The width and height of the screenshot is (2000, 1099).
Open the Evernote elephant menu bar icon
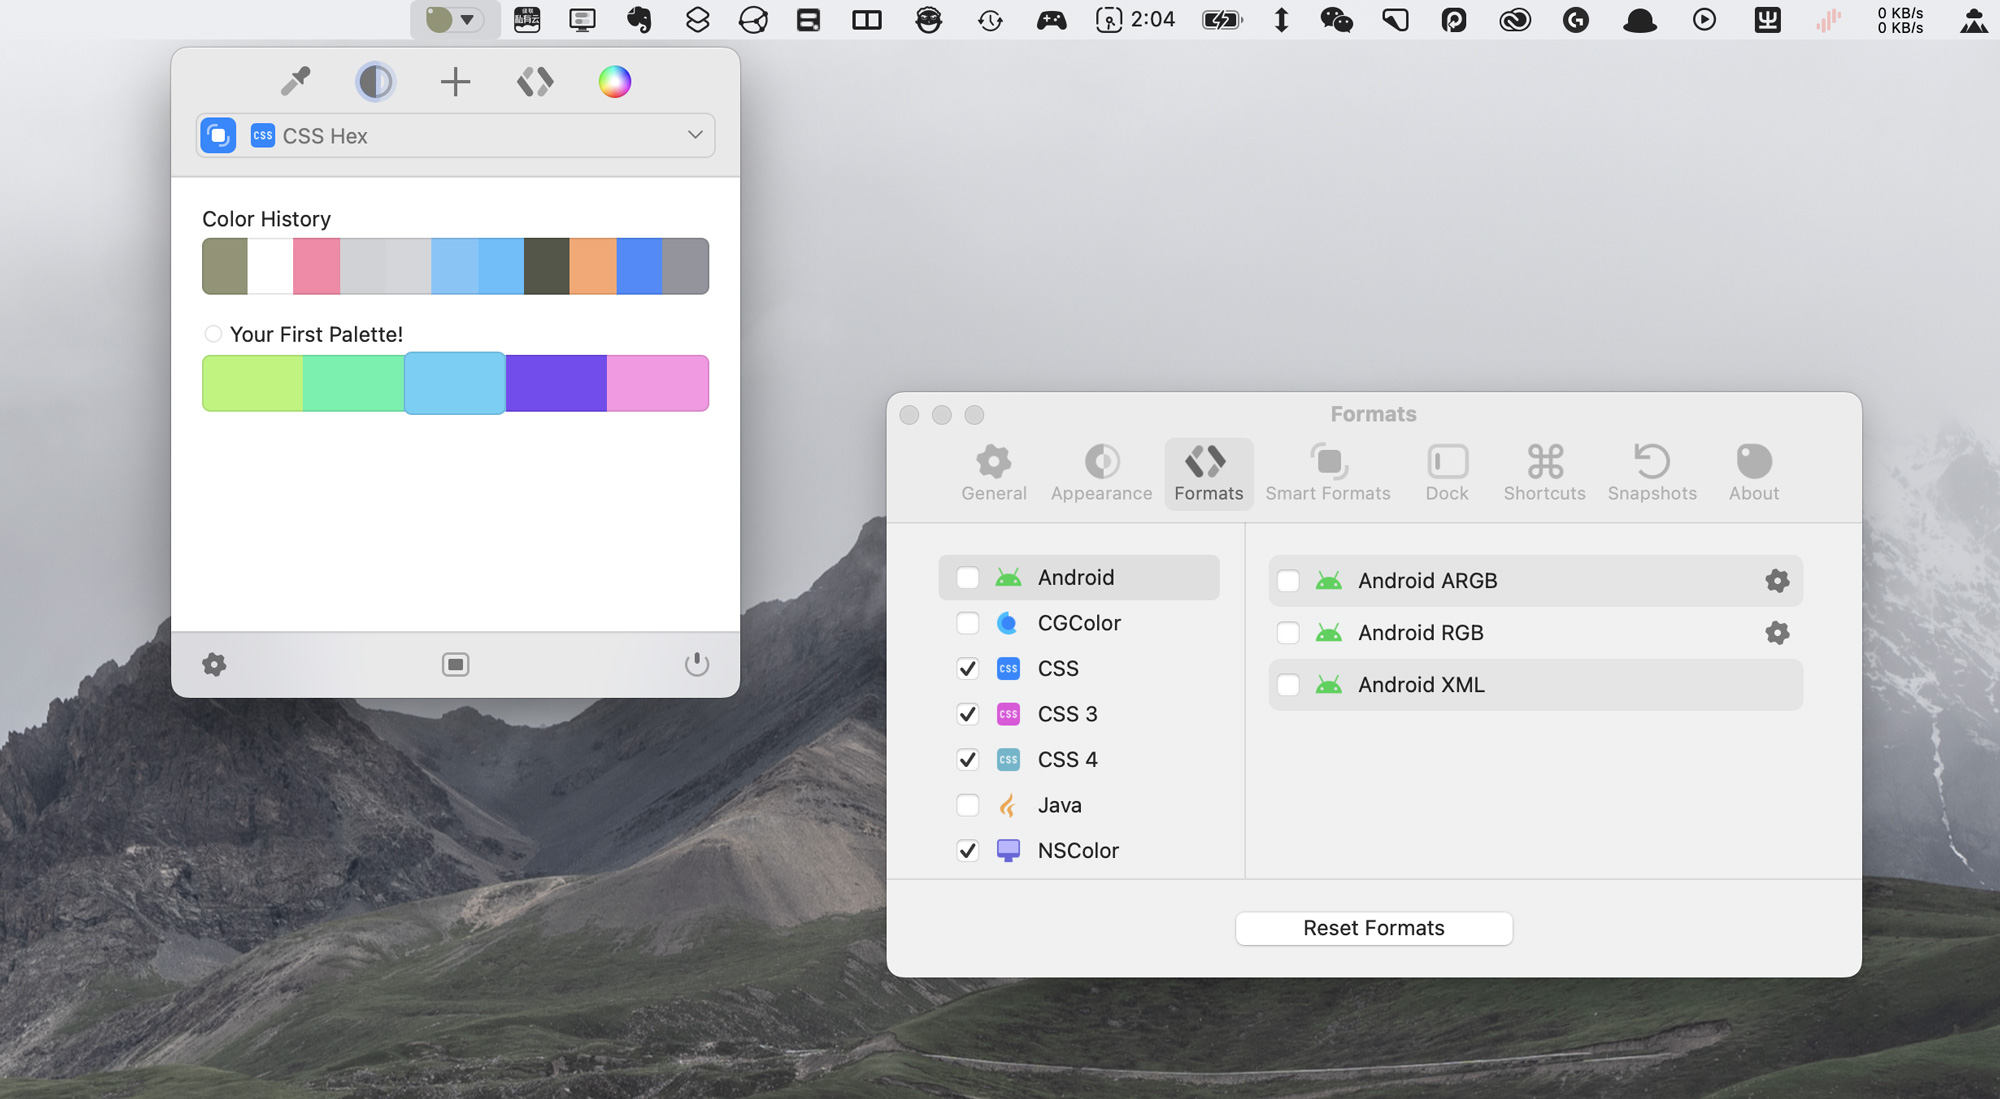point(639,19)
